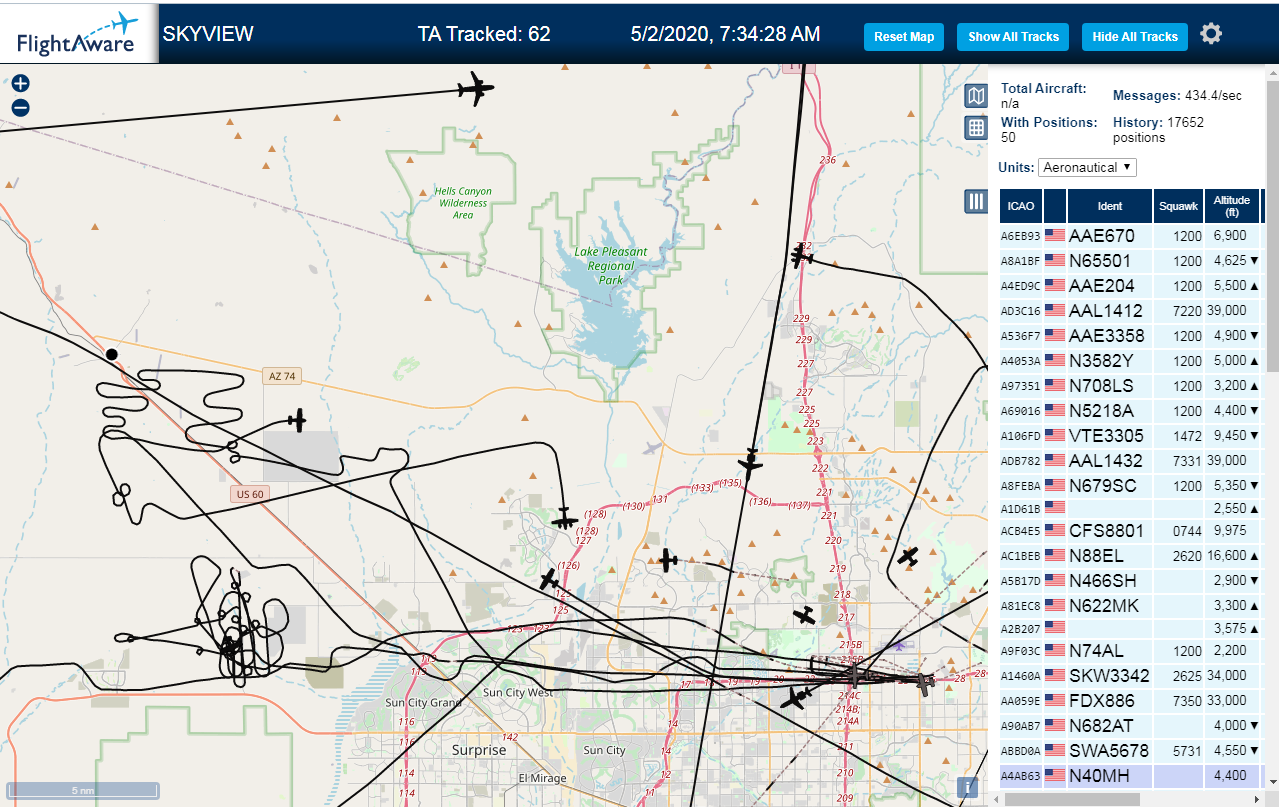
Task: Select aircraft icon near mile marker 222
Action: [x=750, y=462]
